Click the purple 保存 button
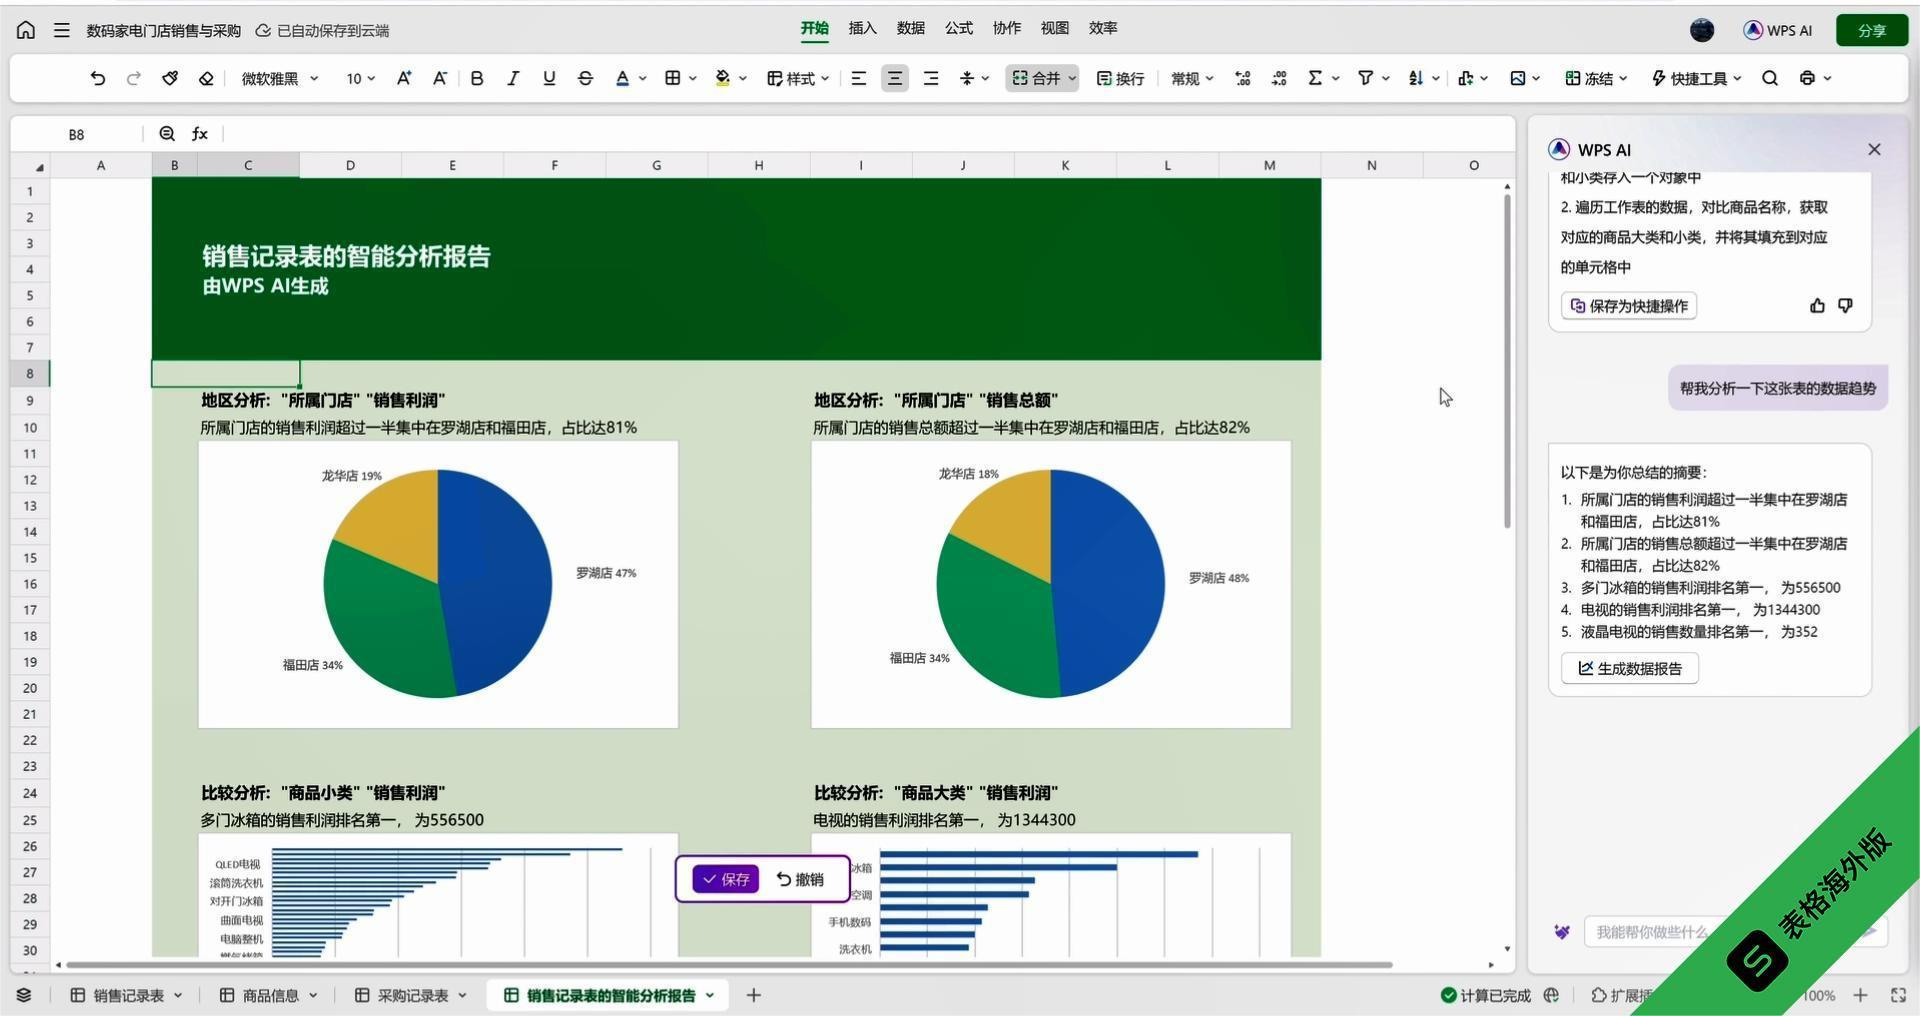Image resolution: width=1920 pixels, height=1016 pixels. tap(726, 879)
